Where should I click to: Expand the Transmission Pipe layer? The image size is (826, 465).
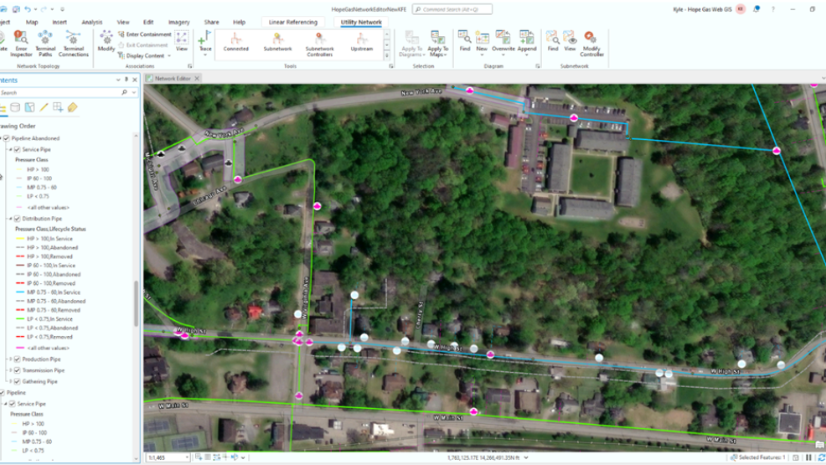[11, 370]
